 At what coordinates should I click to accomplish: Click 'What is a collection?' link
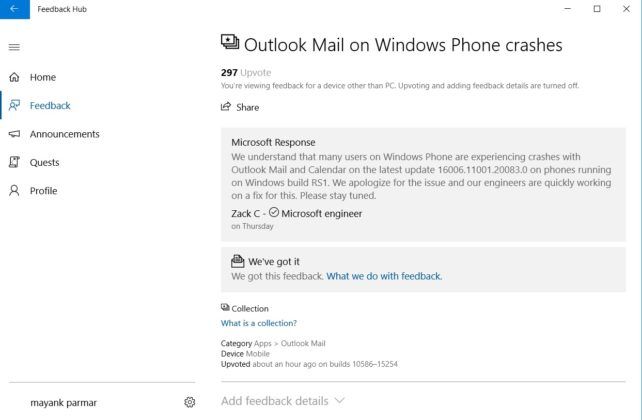(259, 323)
